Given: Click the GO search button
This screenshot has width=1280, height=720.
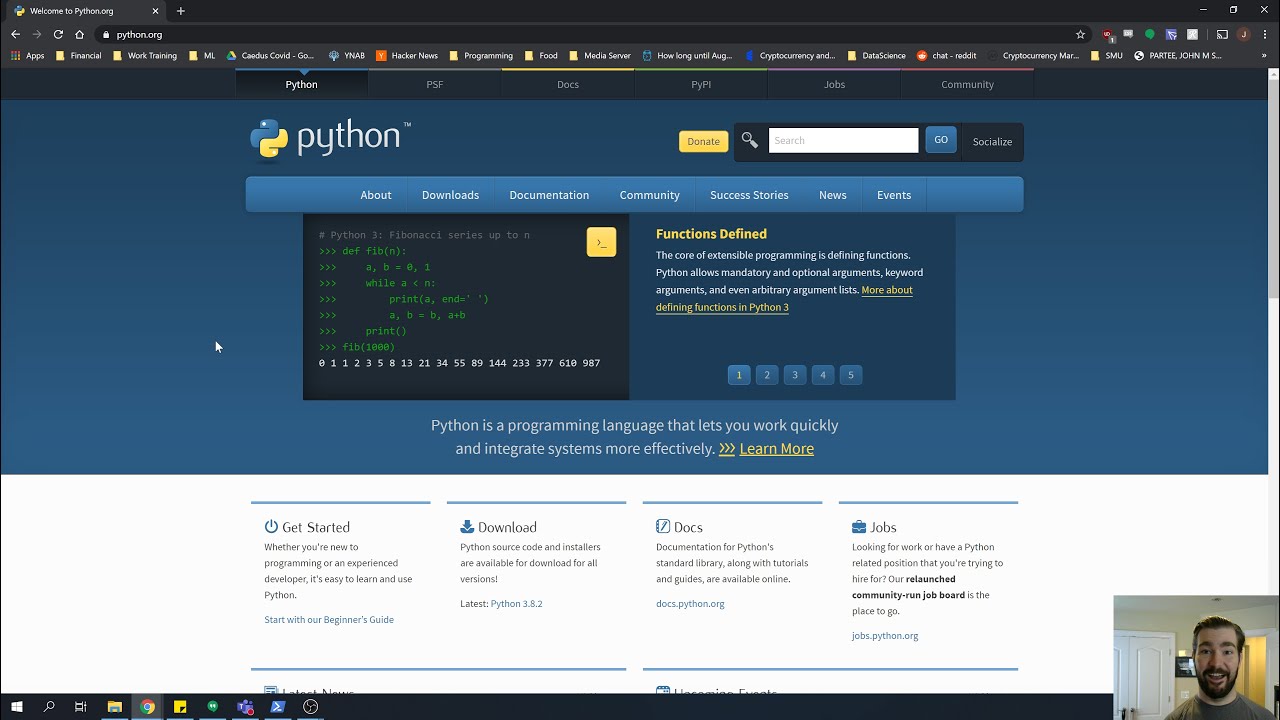Looking at the screenshot, I should click(x=941, y=140).
